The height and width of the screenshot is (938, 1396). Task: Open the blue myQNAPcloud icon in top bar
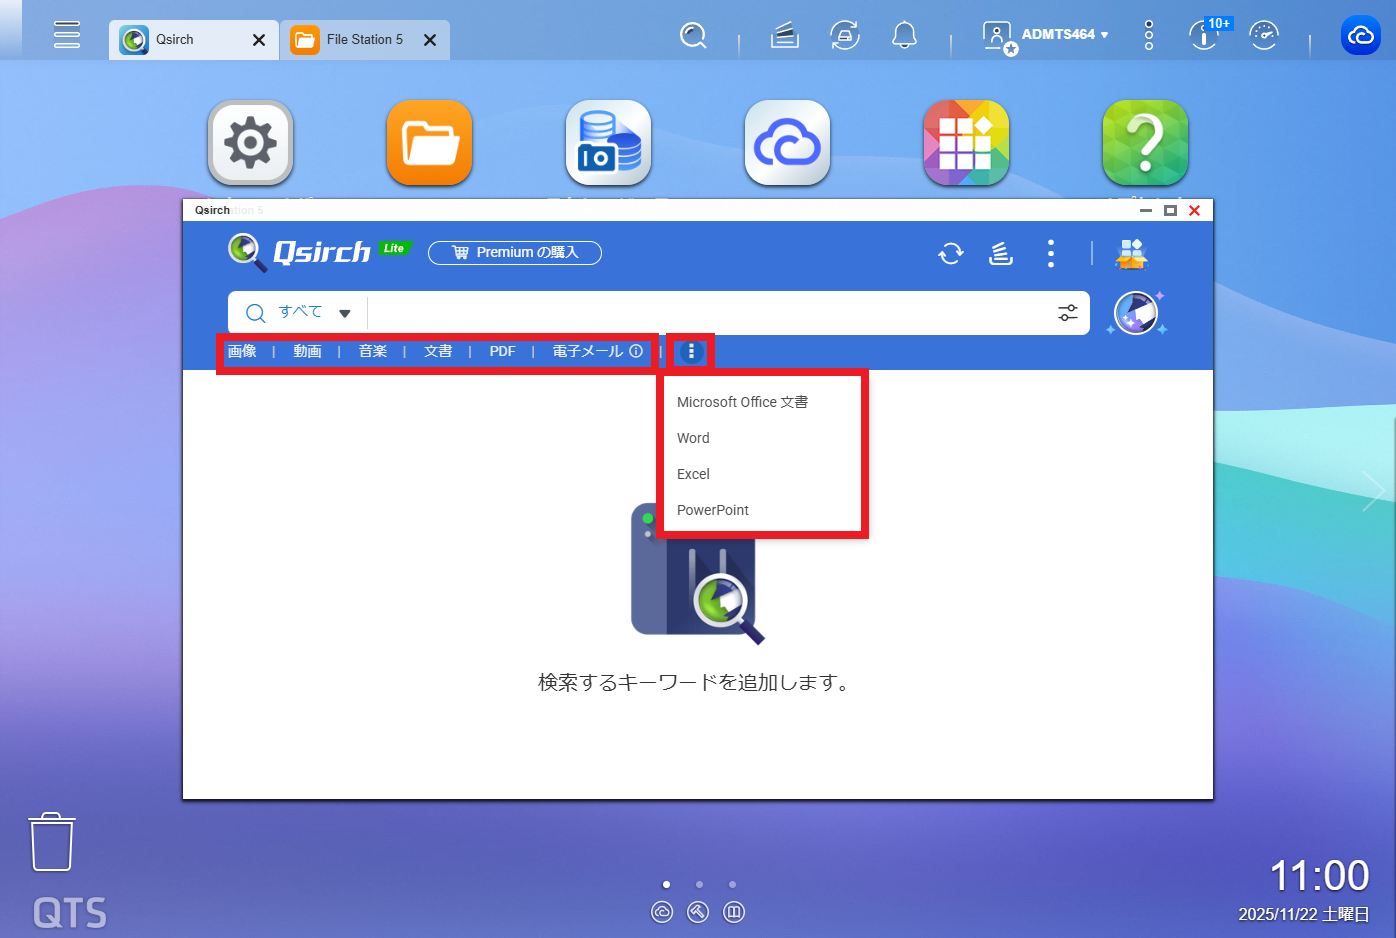(1361, 35)
